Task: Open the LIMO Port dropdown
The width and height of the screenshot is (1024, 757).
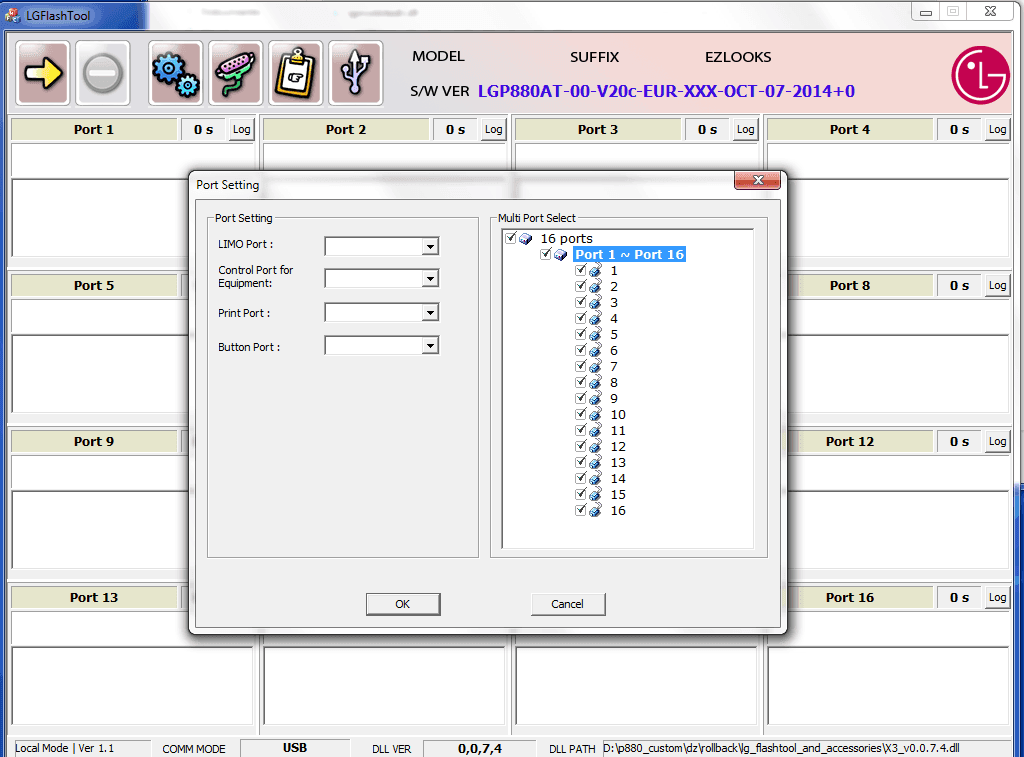Action: coord(430,246)
